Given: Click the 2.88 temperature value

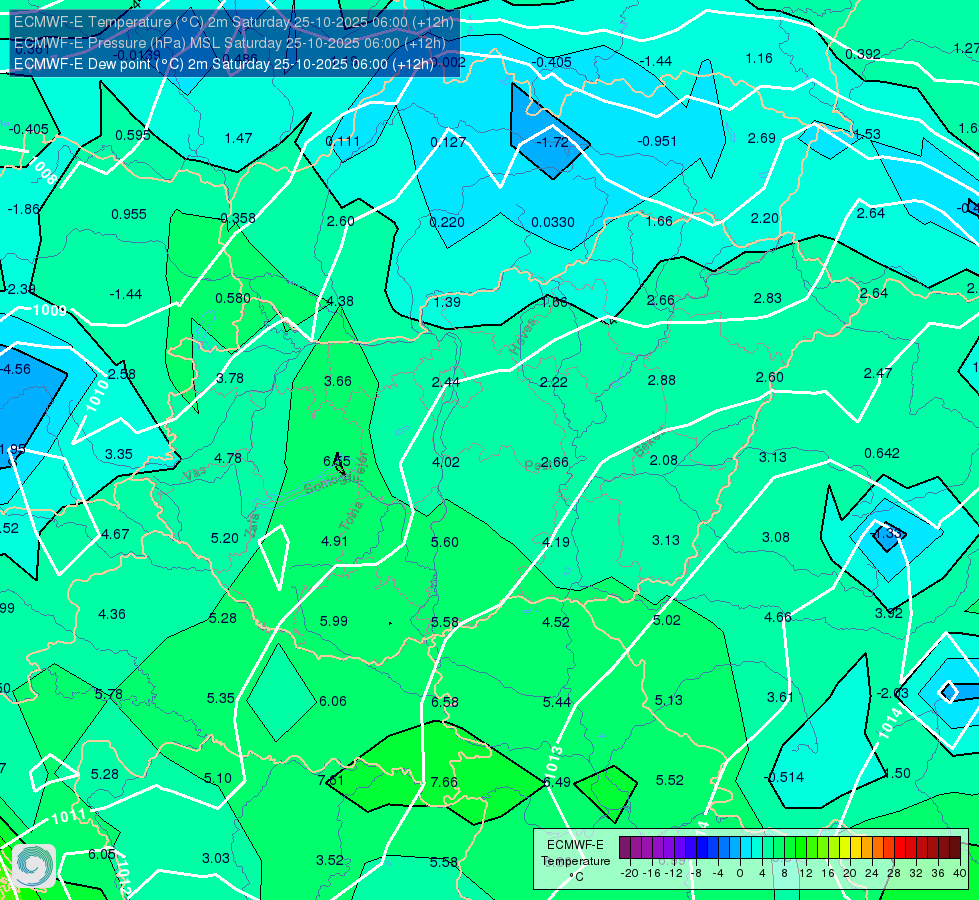Looking at the screenshot, I should (x=662, y=380).
